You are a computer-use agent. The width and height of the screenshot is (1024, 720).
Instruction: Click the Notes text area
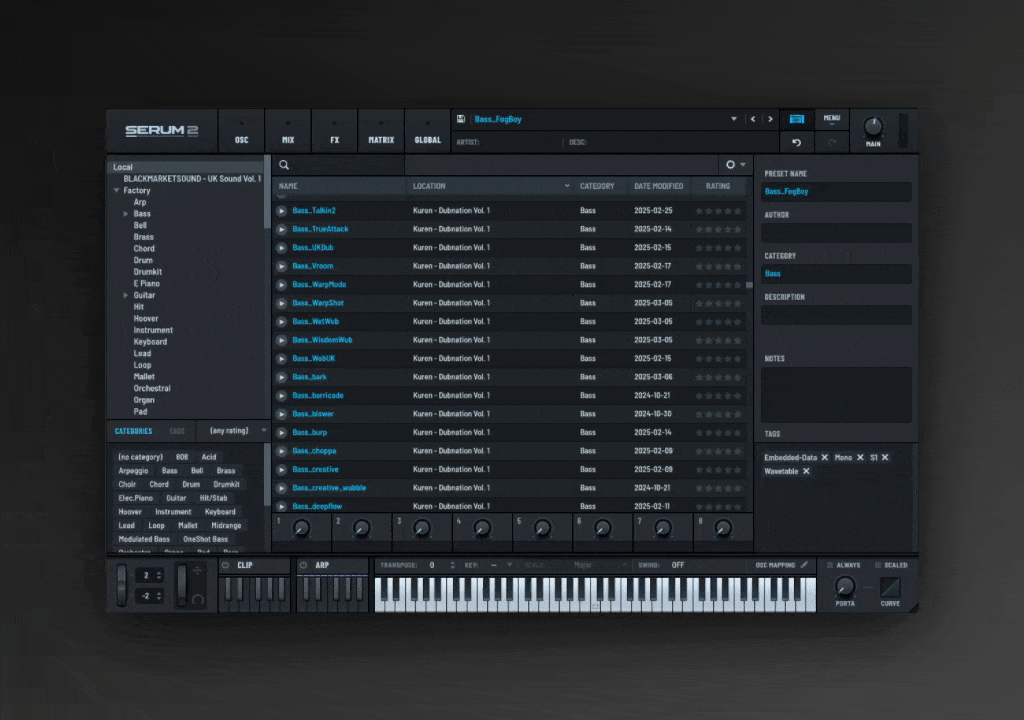[x=836, y=395]
